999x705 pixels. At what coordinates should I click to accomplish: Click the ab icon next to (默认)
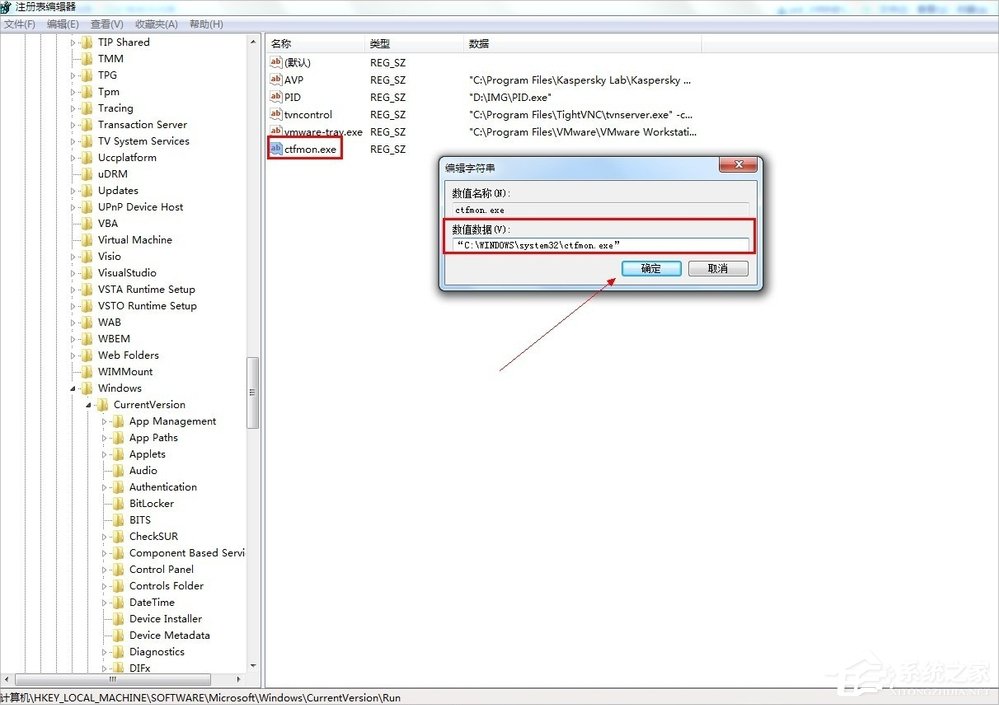[278, 62]
